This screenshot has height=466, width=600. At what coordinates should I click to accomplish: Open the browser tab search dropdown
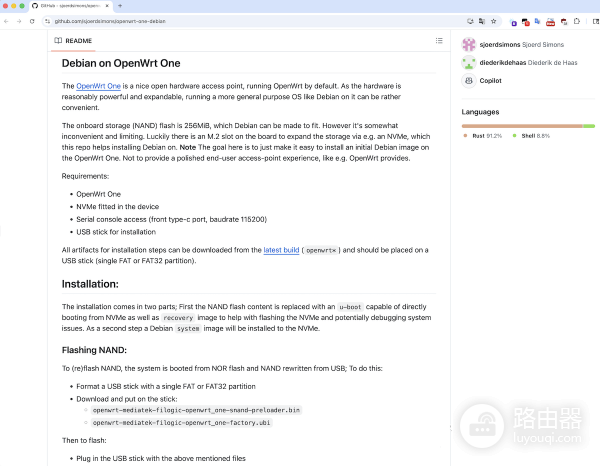[590, 6]
